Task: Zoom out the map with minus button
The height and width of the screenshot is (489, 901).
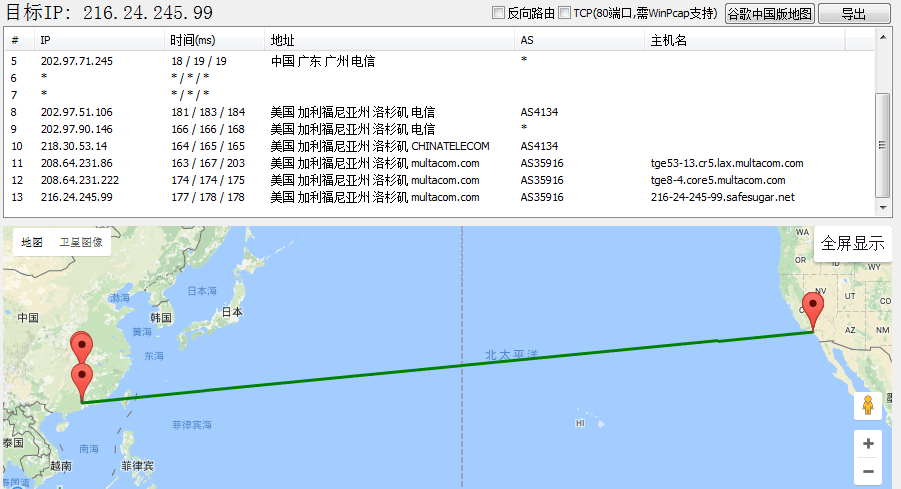Action: (867, 471)
